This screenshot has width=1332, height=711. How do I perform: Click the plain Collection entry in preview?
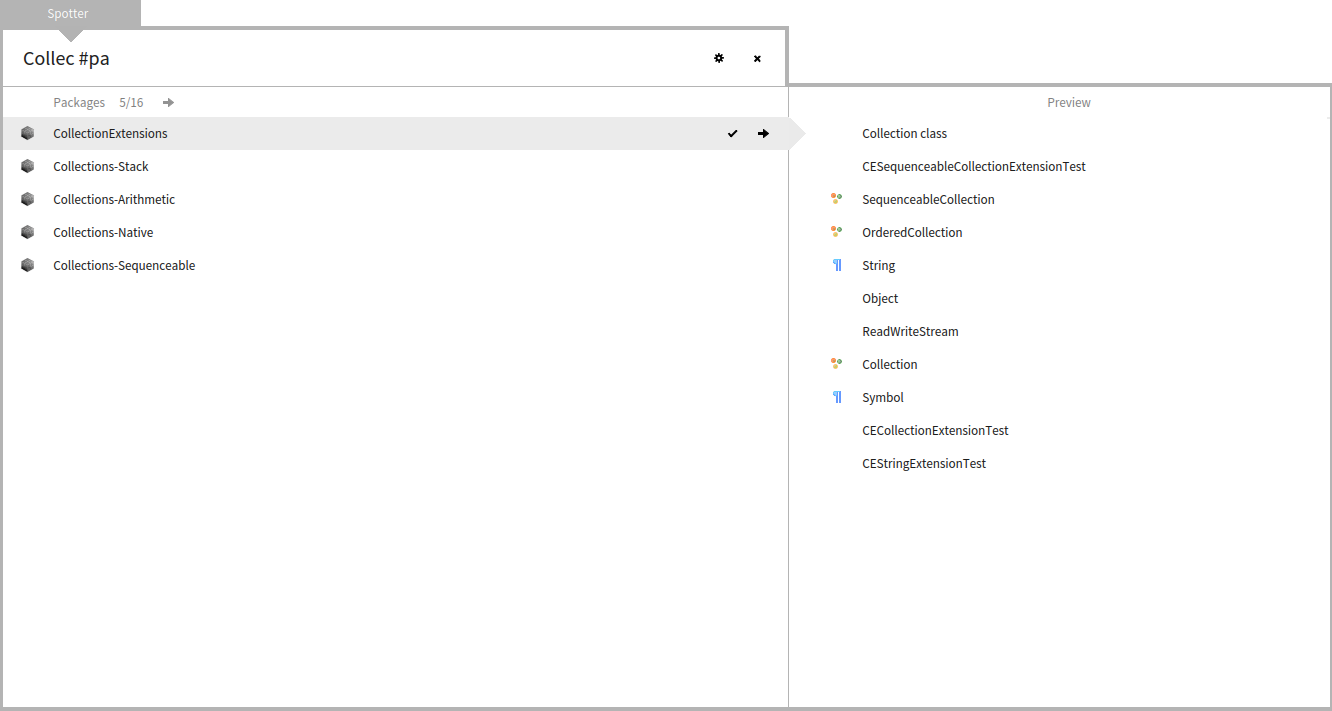point(889,364)
